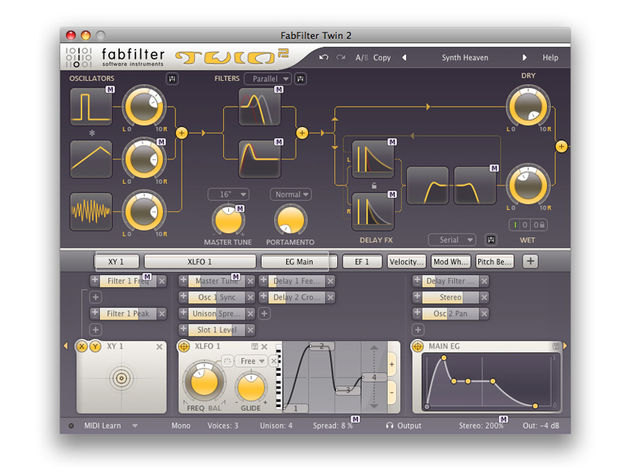Switch to XLFO 1 modulation tab
The image size is (630, 473).
(200, 262)
